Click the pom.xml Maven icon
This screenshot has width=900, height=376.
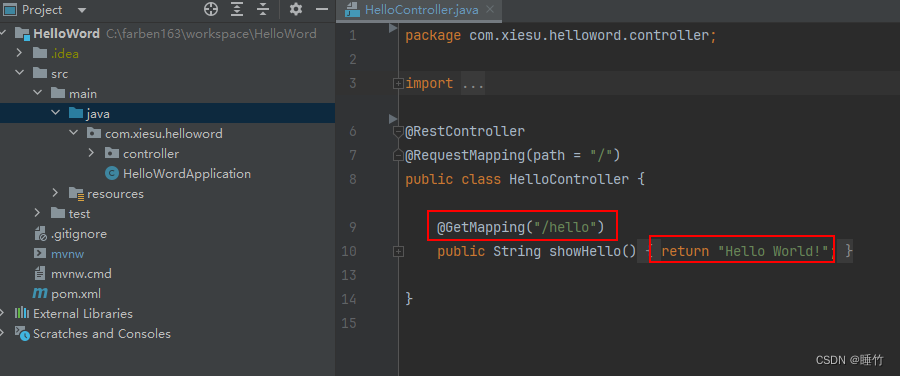click(40, 293)
